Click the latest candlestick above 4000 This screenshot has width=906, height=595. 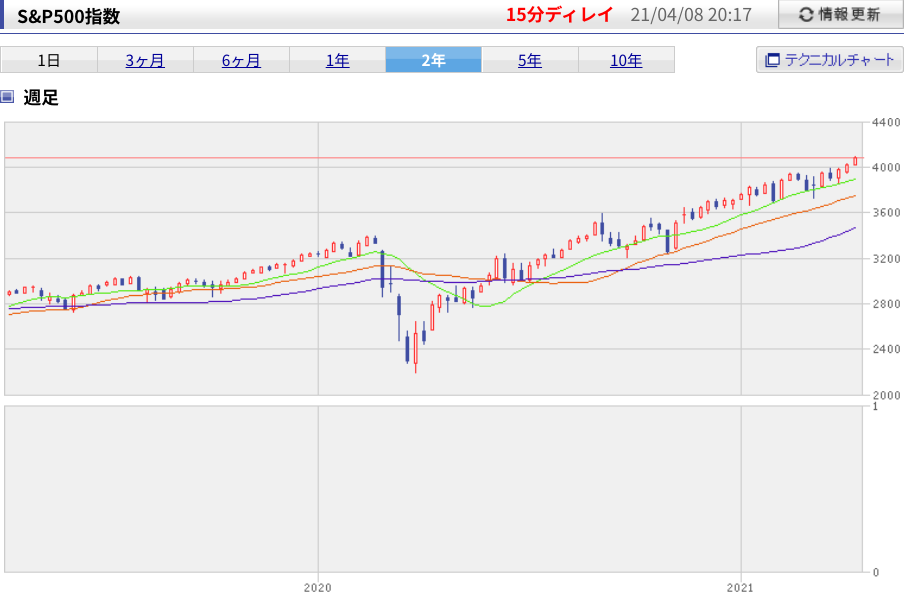(855, 161)
